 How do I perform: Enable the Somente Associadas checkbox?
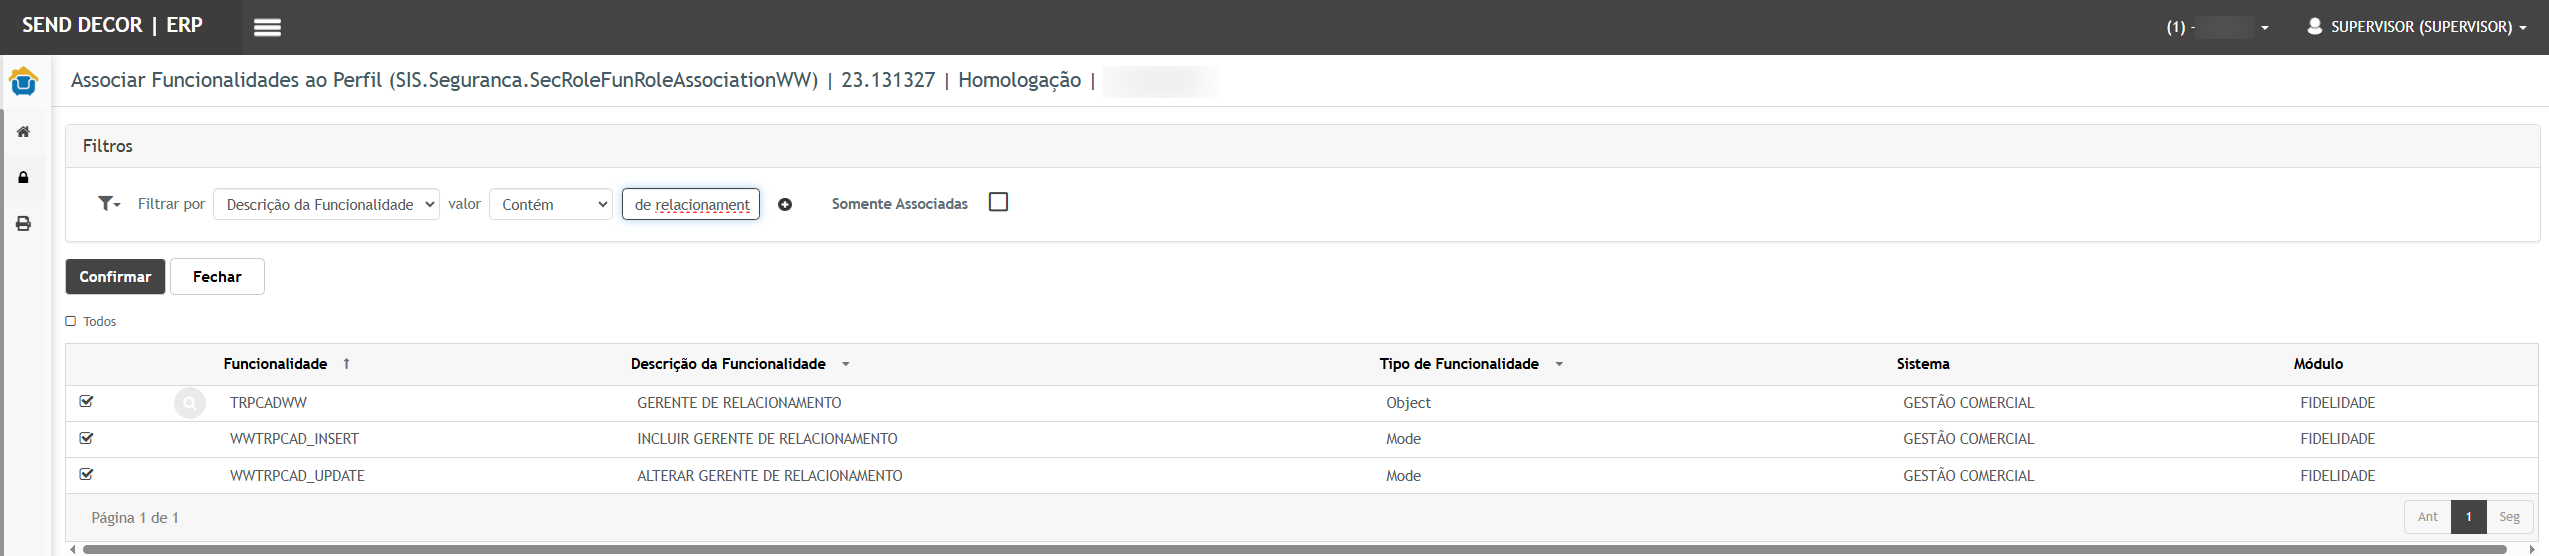(998, 202)
